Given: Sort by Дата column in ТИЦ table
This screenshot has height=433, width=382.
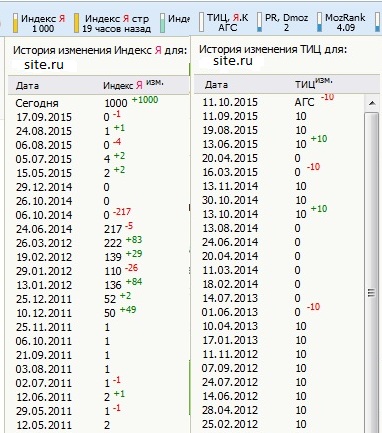Looking at the screenshot, I should click(x=216, y=85).
